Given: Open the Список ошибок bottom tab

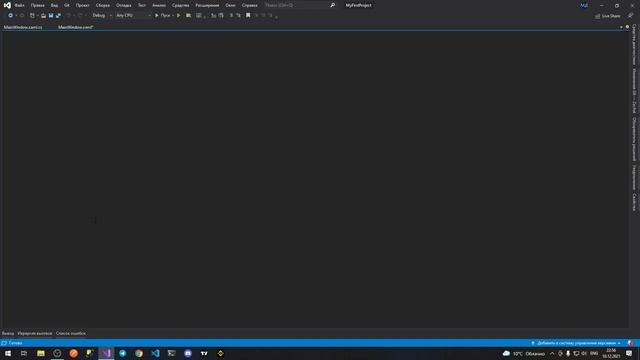Looking at the screenshot, I should (71, 333).
